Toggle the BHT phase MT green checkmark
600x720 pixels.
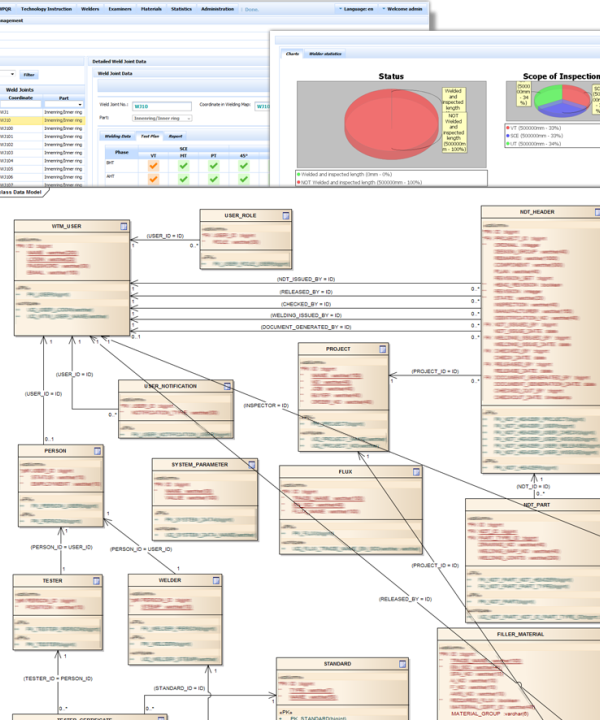[183, 165]
